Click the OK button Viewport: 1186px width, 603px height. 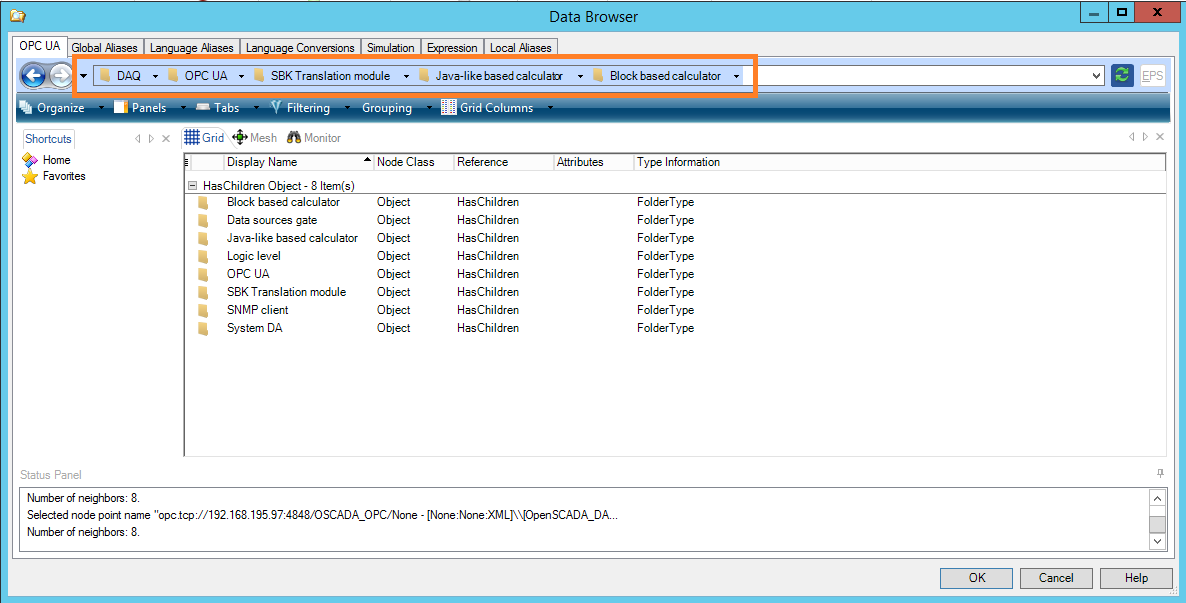(977, 578)
